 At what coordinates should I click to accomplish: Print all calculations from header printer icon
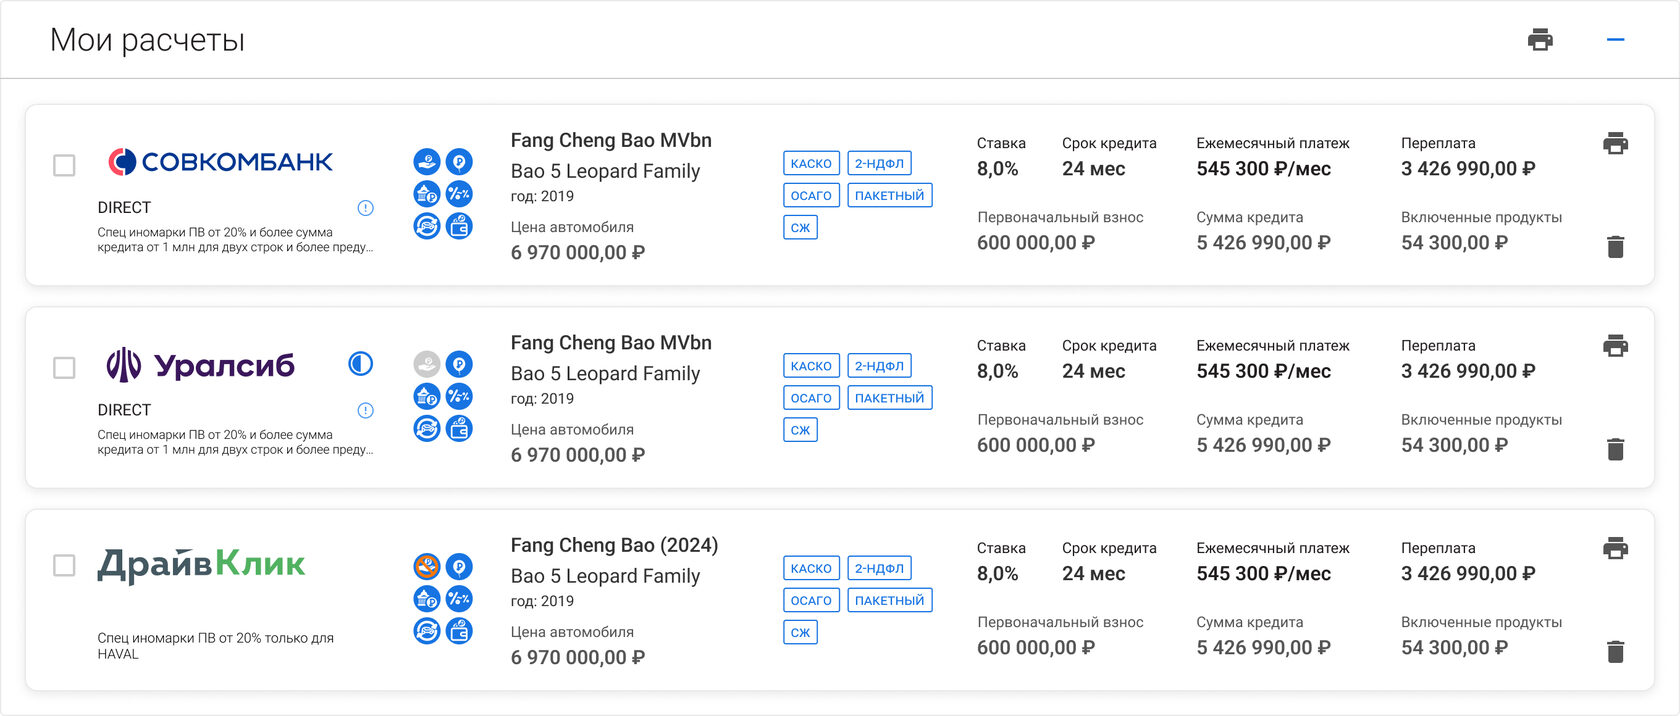pos(1540,40)
